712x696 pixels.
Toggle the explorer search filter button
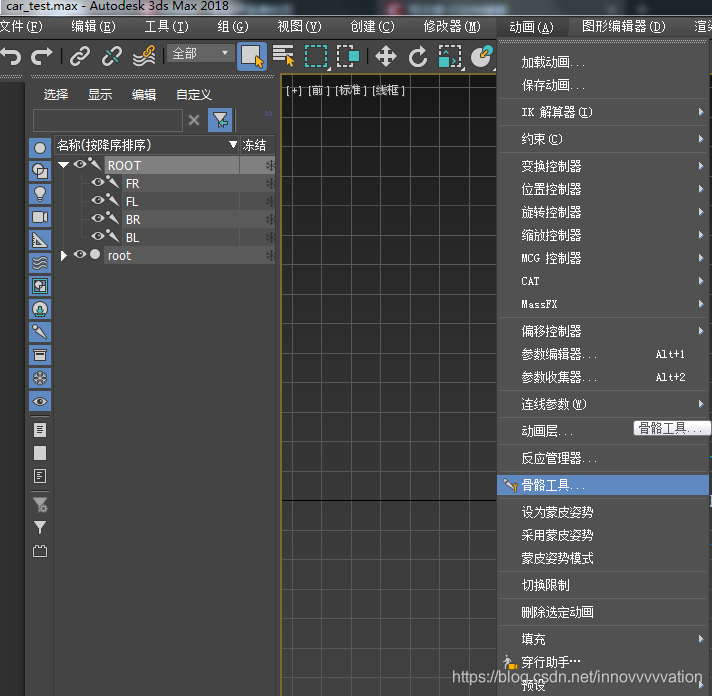point(220,120)
